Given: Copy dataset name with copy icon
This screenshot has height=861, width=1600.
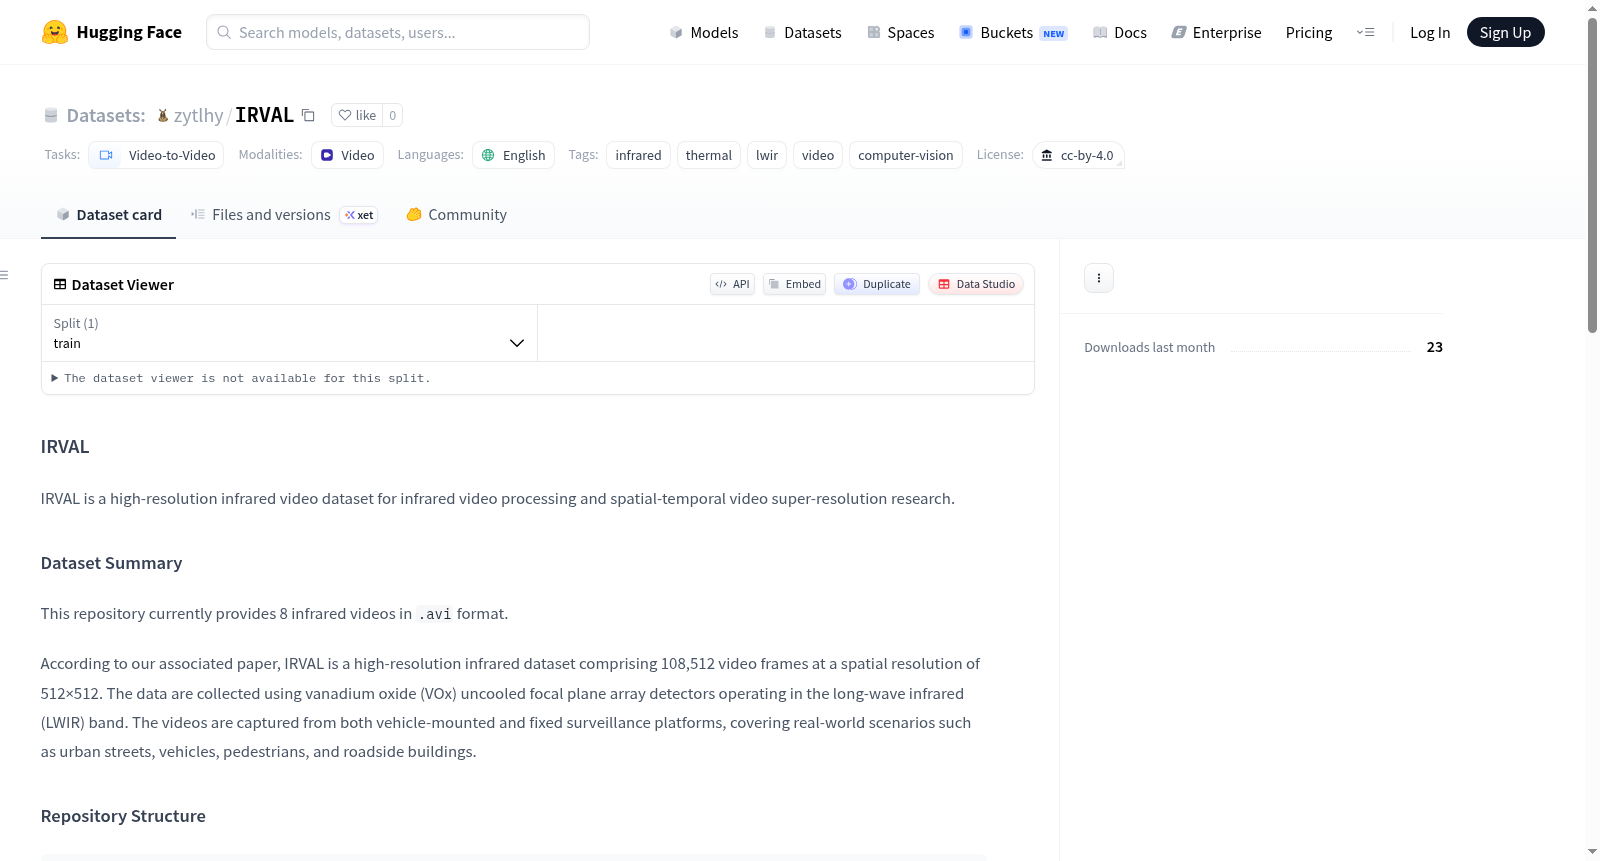Looking at the screenshot, I should 308,116.
